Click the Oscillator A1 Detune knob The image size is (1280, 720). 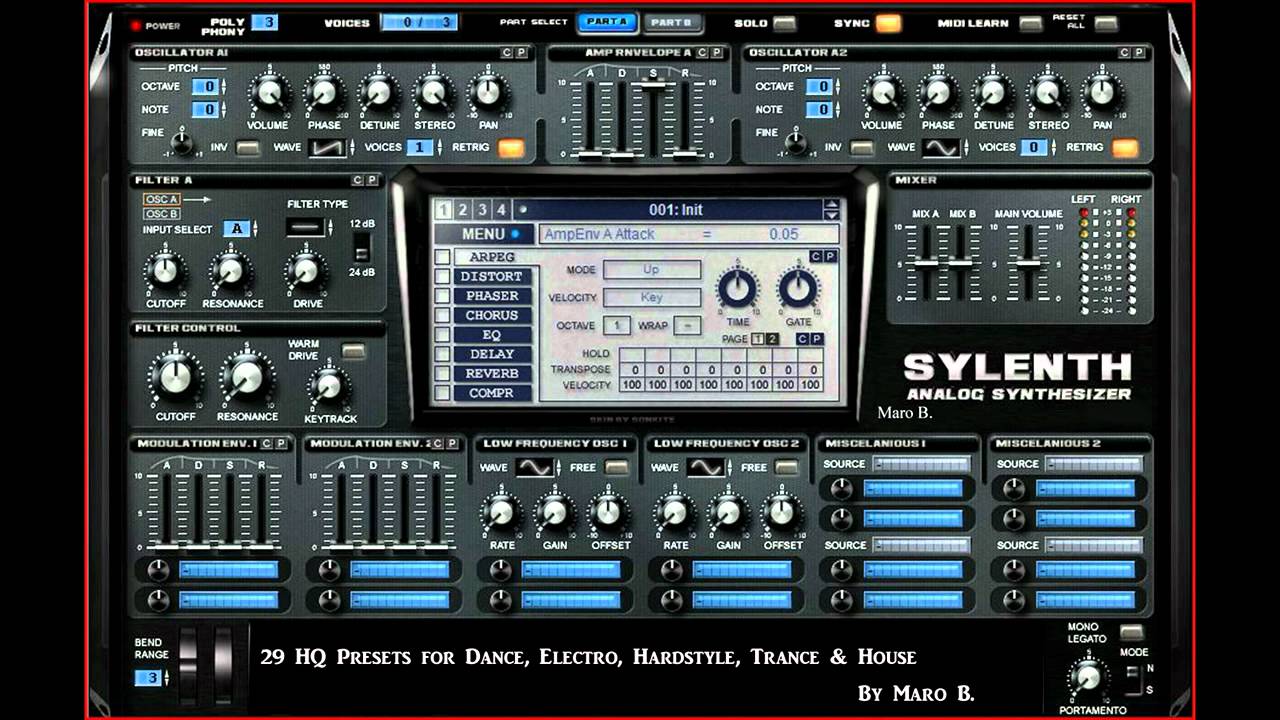[x=378, y=93]
